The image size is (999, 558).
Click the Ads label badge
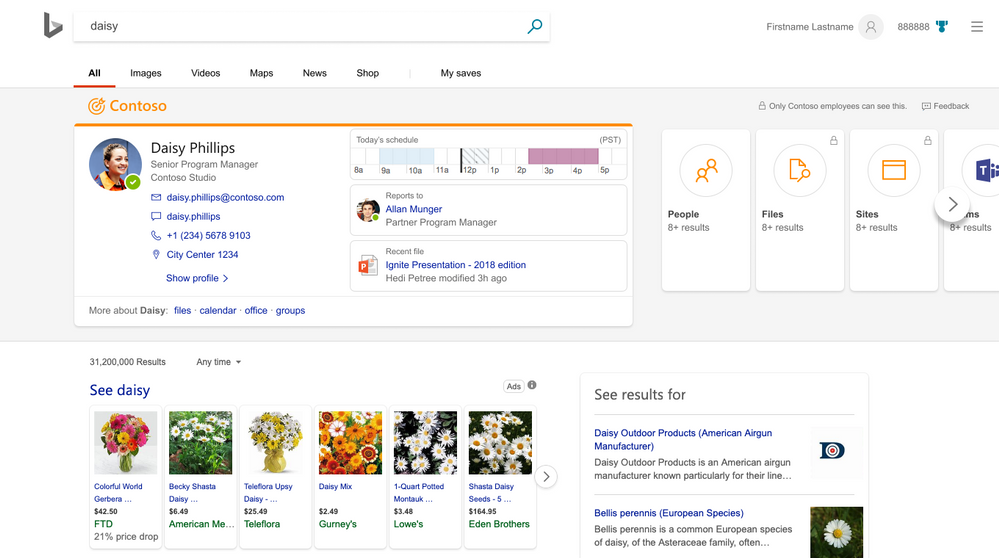click(514, 386)
